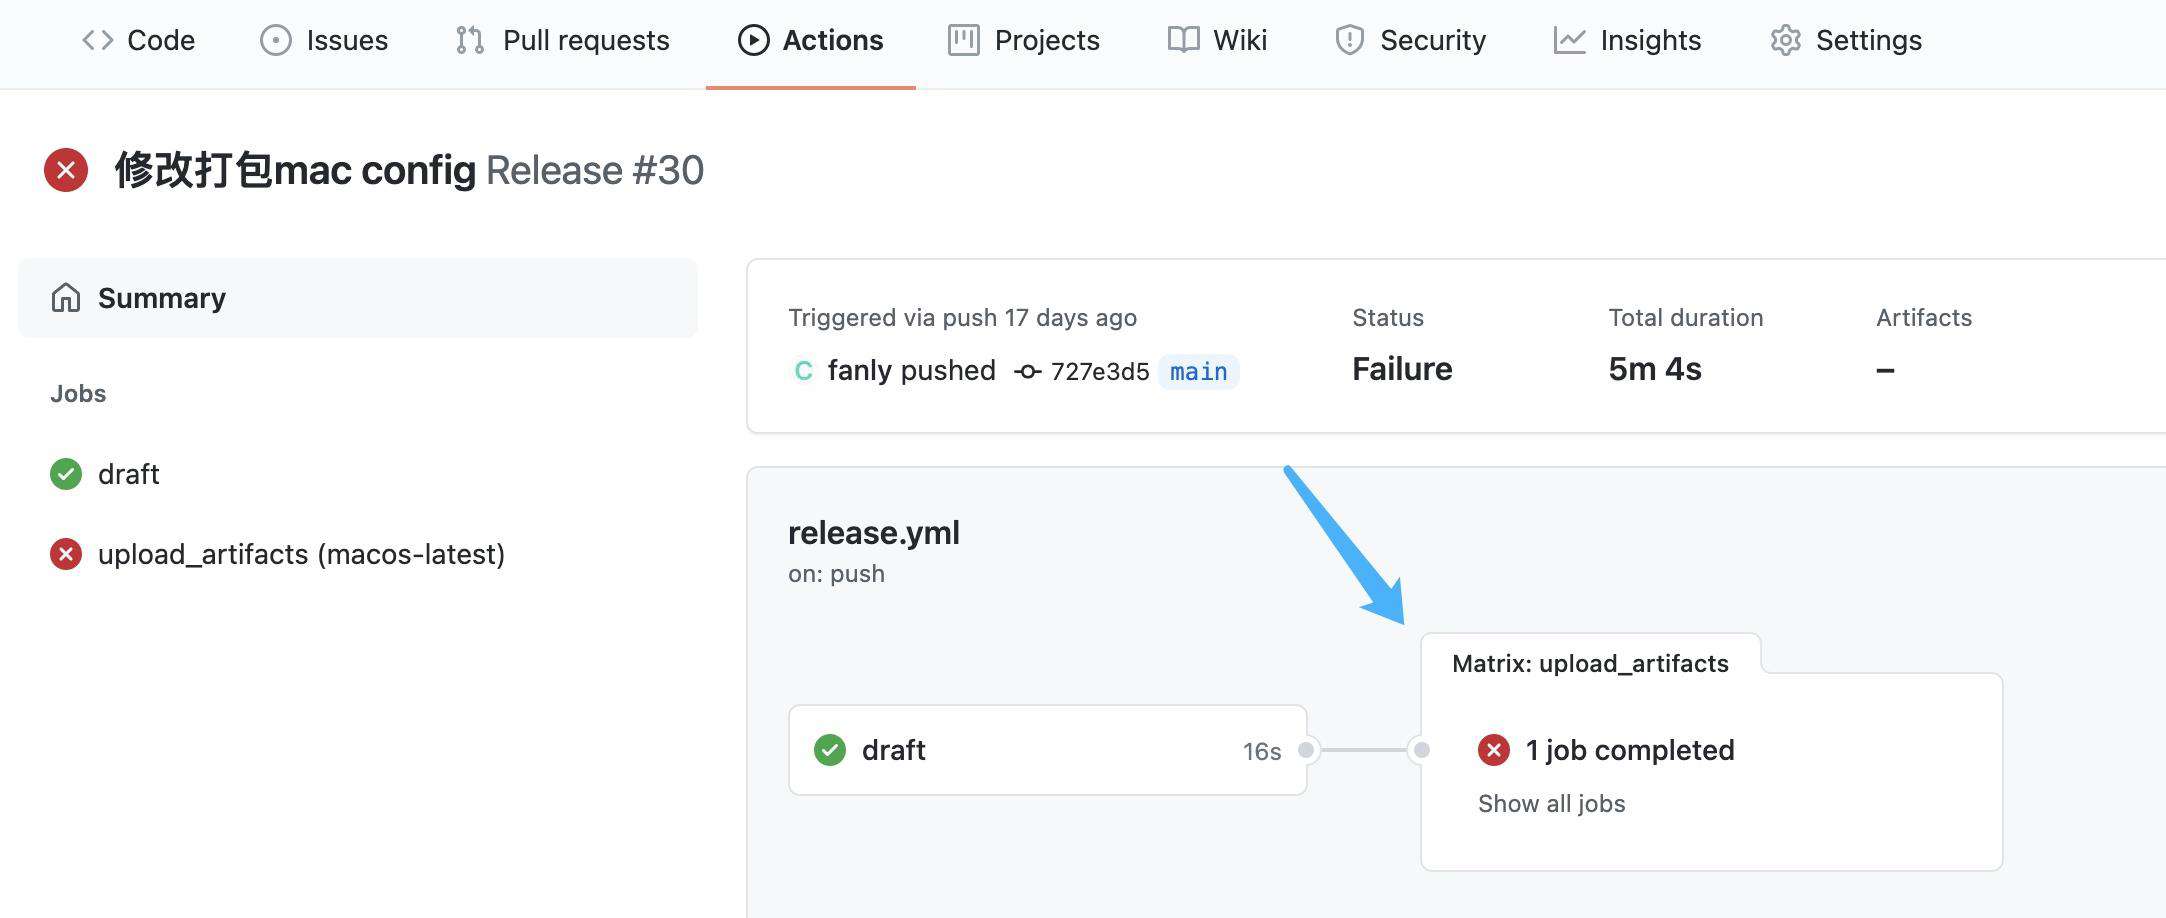2166x918 pixels.
Task: Open repository Settings tab
Action: point(1846,40)
